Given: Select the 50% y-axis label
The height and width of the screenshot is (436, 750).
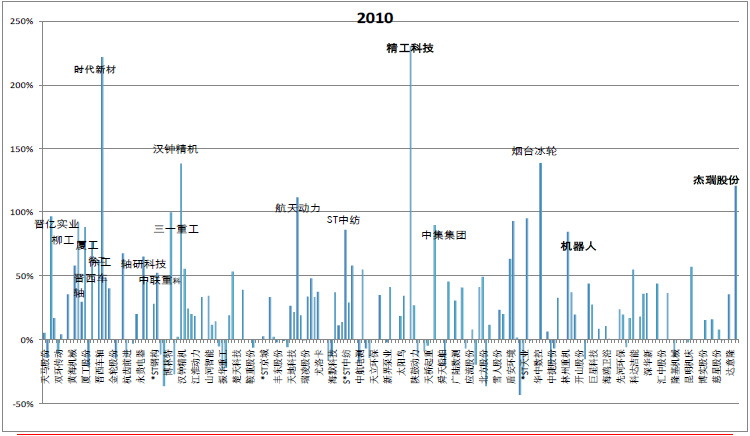Looking at the screenshot, I should tap(23, 276).
